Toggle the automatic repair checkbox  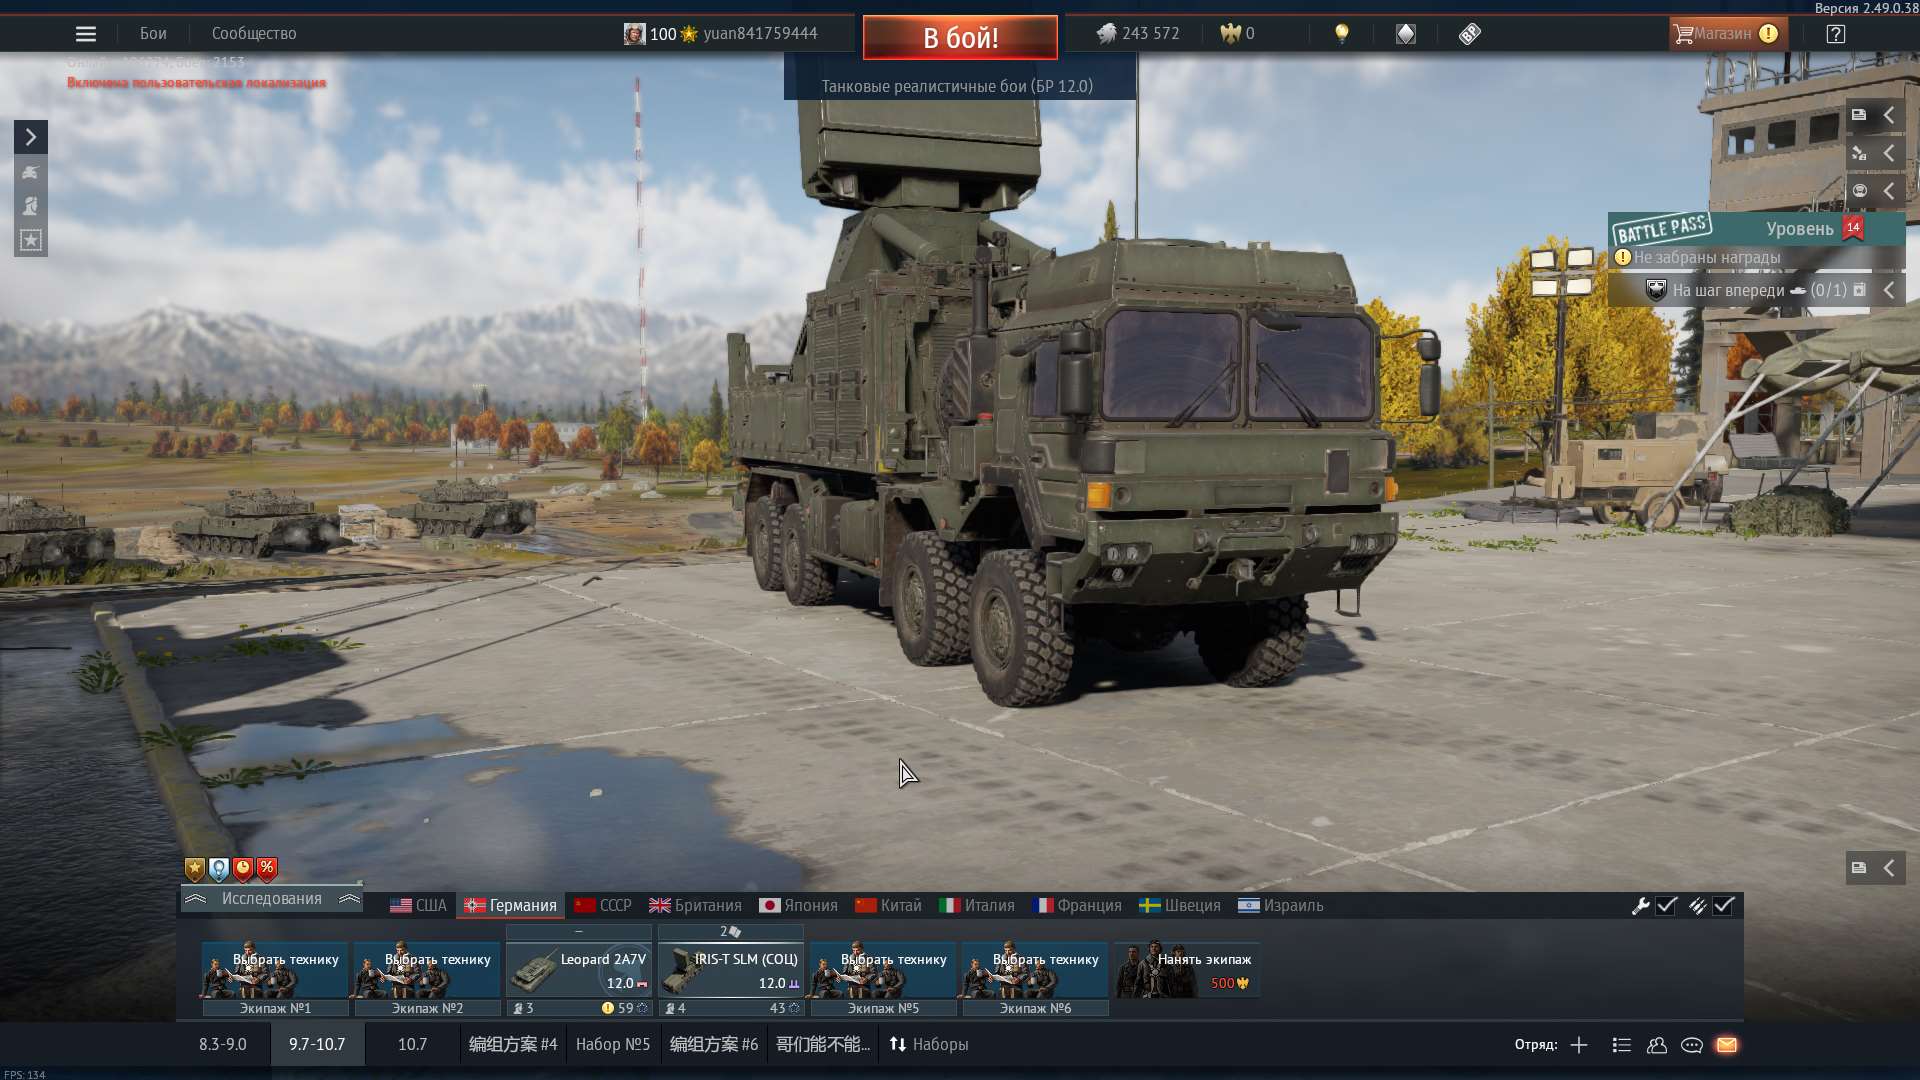click(x=1666, y=906)
